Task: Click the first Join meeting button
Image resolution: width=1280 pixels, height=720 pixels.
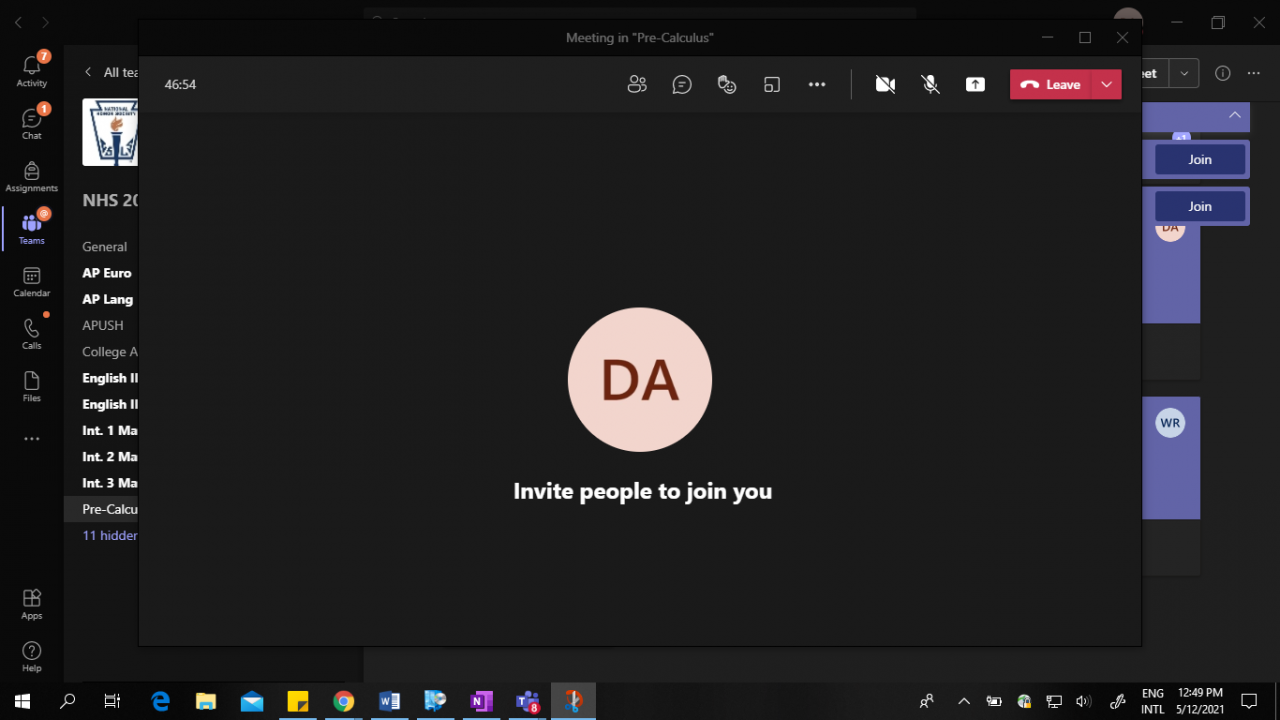Action: point(1199,159)
